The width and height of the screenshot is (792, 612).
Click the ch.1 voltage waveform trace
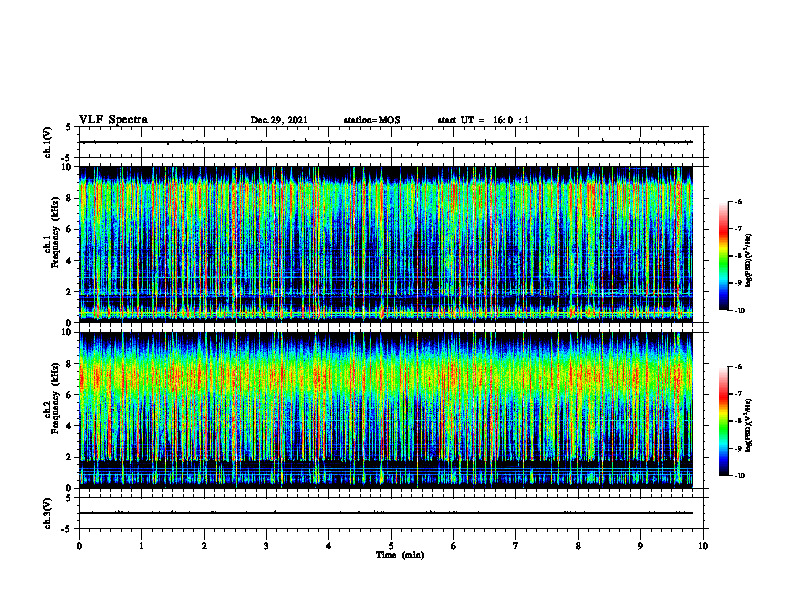coord(385,142)
